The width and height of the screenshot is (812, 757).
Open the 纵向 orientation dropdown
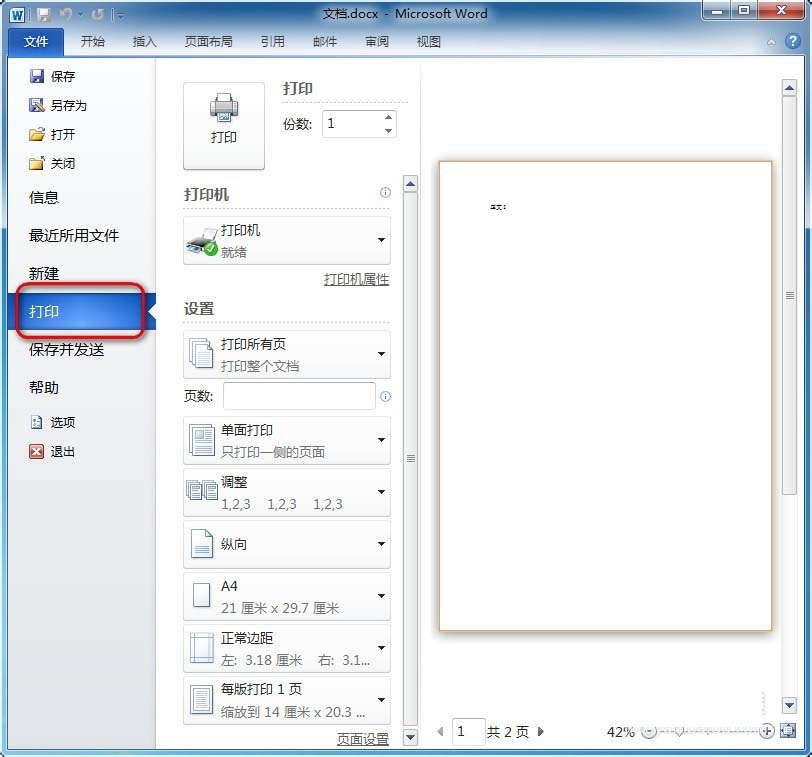tap(287, 544)
